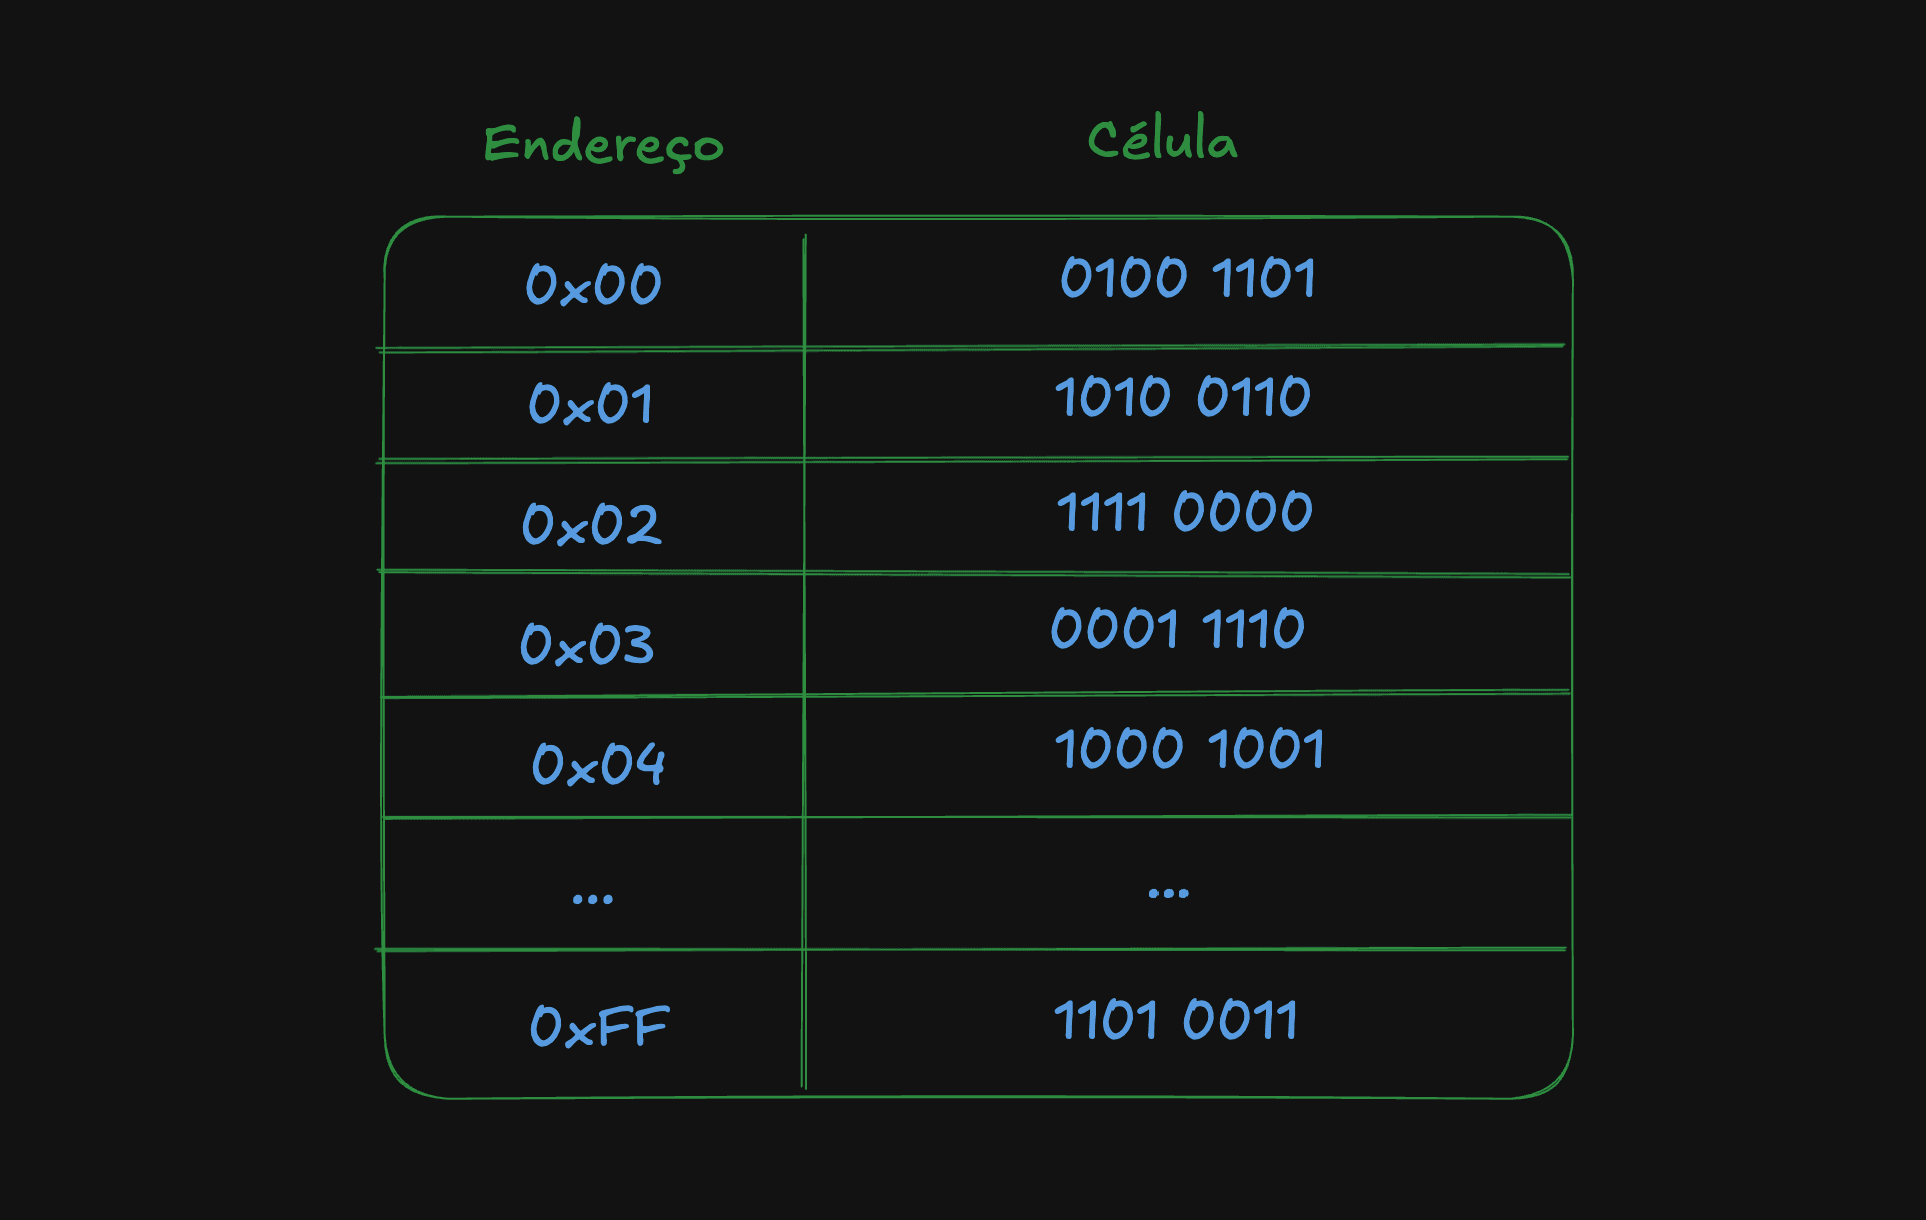Click nibble 0011 in 0xFF row
This screenshot has height=1220, width=1926.
[x=1241, y=1021]
